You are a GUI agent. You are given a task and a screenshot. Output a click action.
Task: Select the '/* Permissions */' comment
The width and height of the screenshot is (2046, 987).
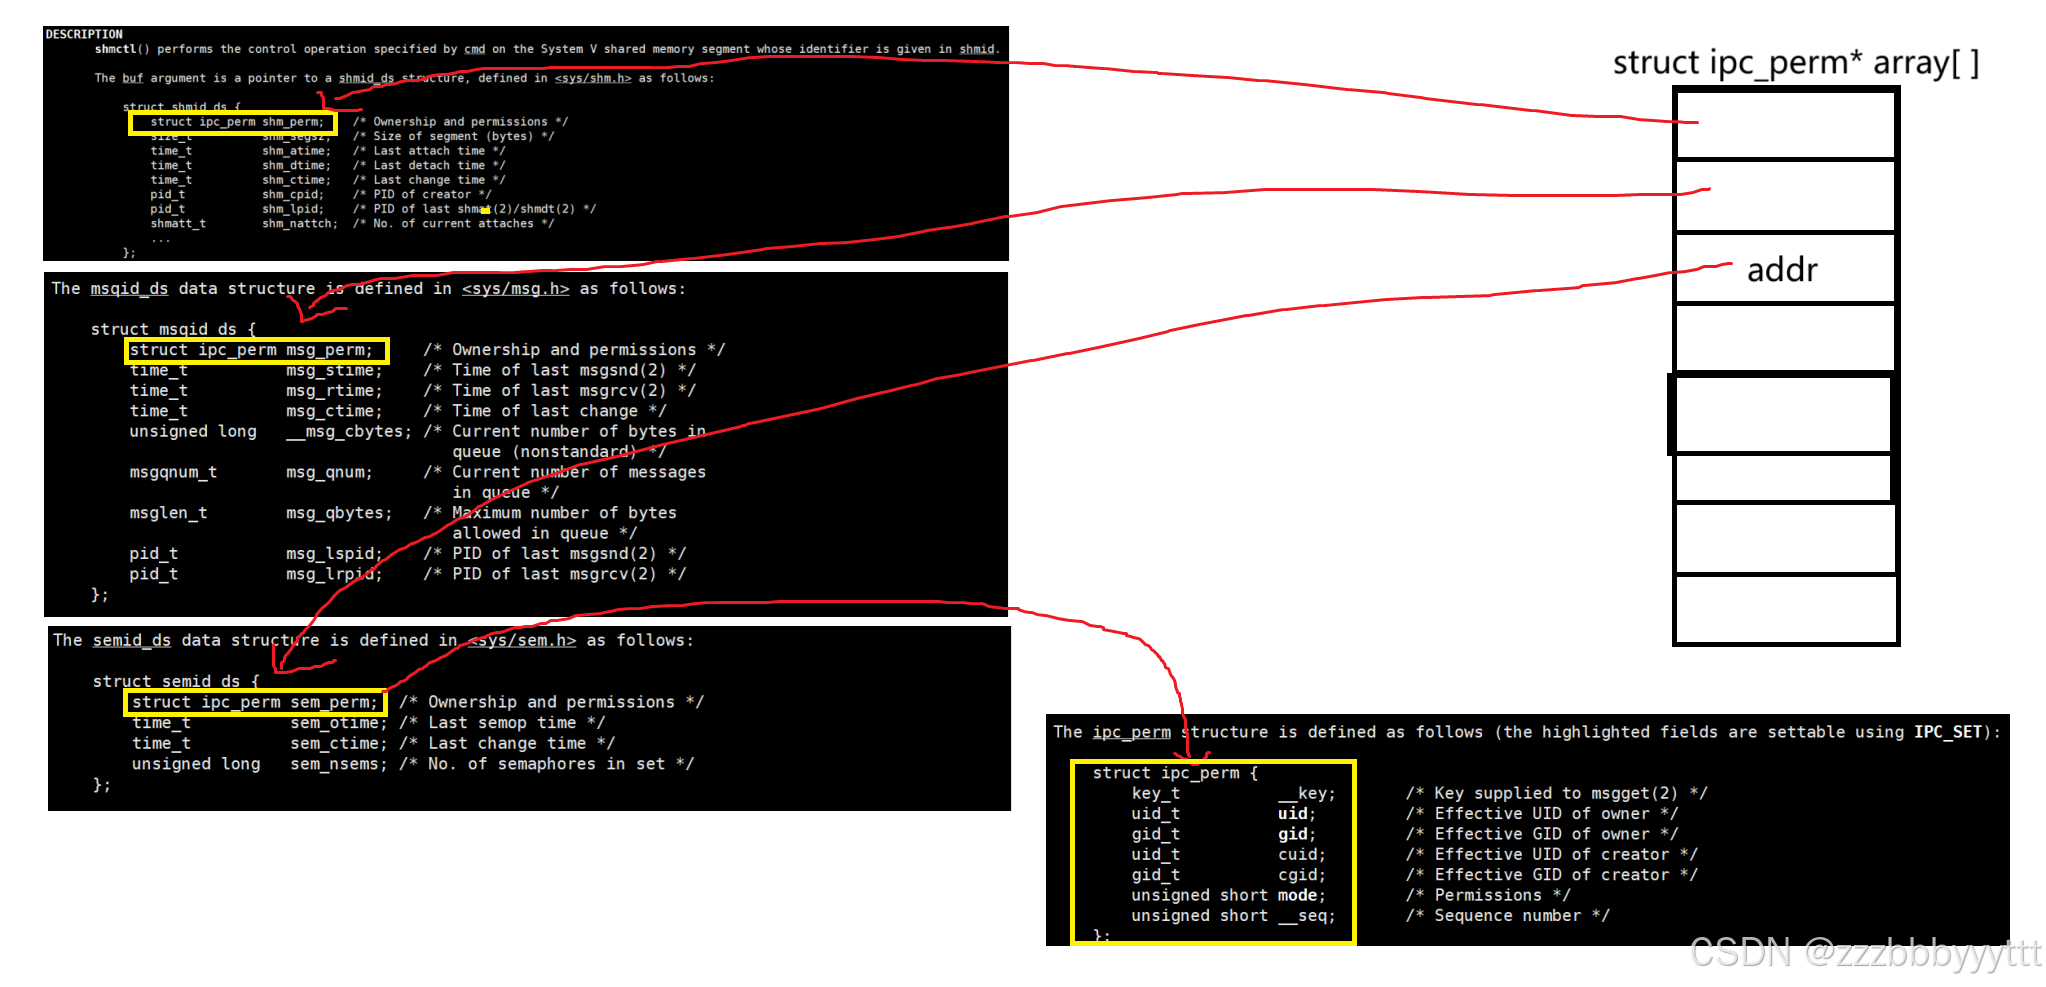[x=1488, y=896]
